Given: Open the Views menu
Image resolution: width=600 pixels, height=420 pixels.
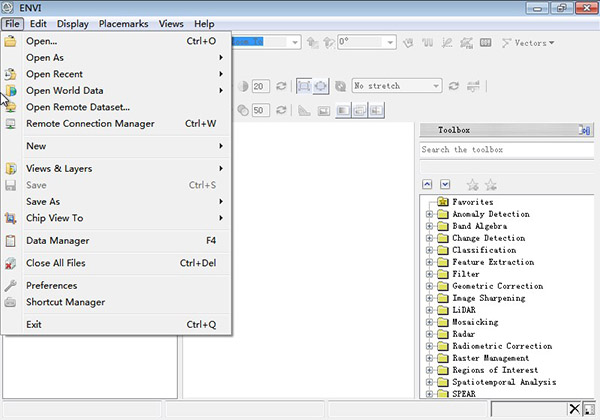Looking at the screenshot, I should click(171, 24).
